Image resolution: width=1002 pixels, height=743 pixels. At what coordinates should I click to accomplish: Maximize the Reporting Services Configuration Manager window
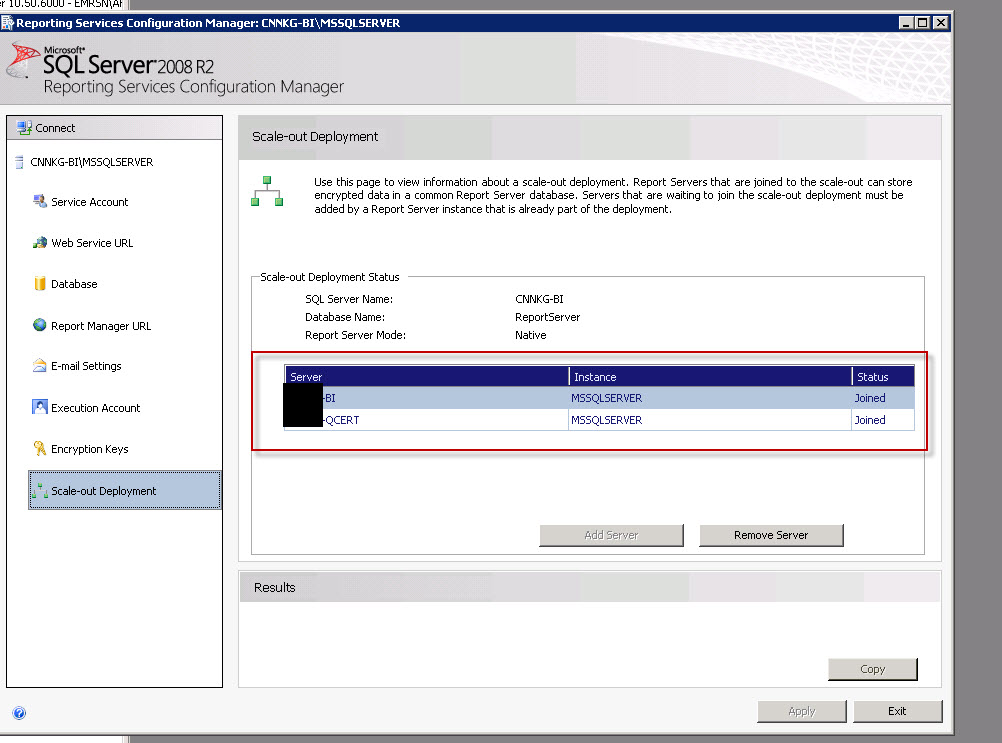tap(922, 23)
